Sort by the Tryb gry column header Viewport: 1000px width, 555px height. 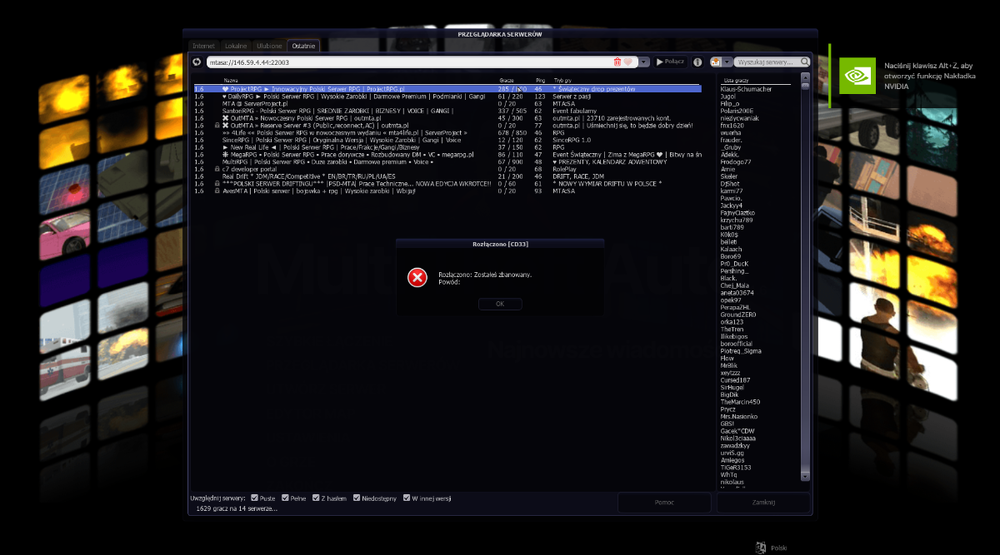[x=562, y=80]
